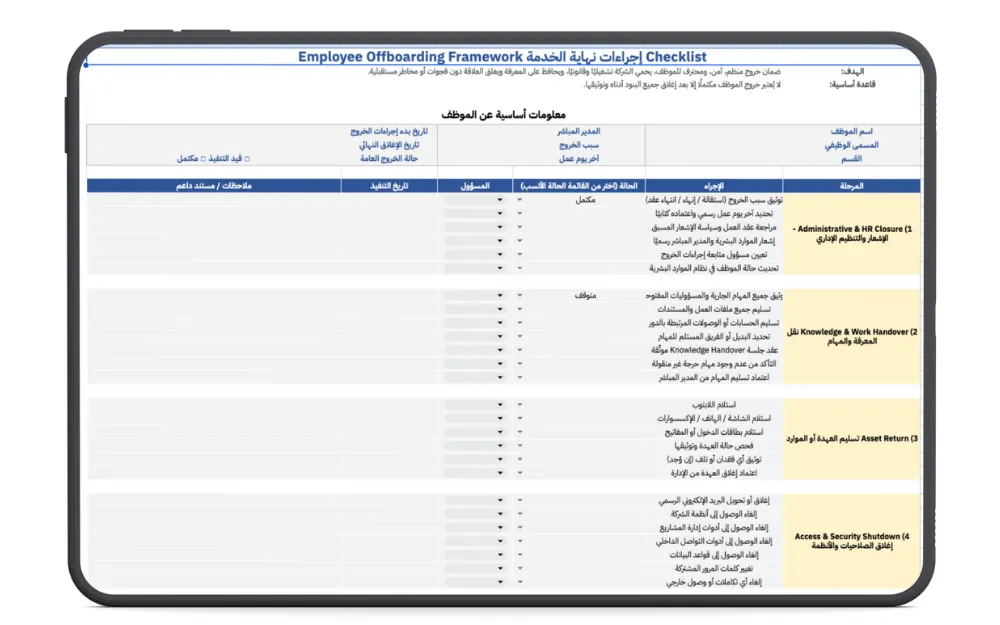Select the استلام بطاقات الدخول أو المفاتيح cell
Viewport: 1000px width, 625px height.
click(714, 432)
